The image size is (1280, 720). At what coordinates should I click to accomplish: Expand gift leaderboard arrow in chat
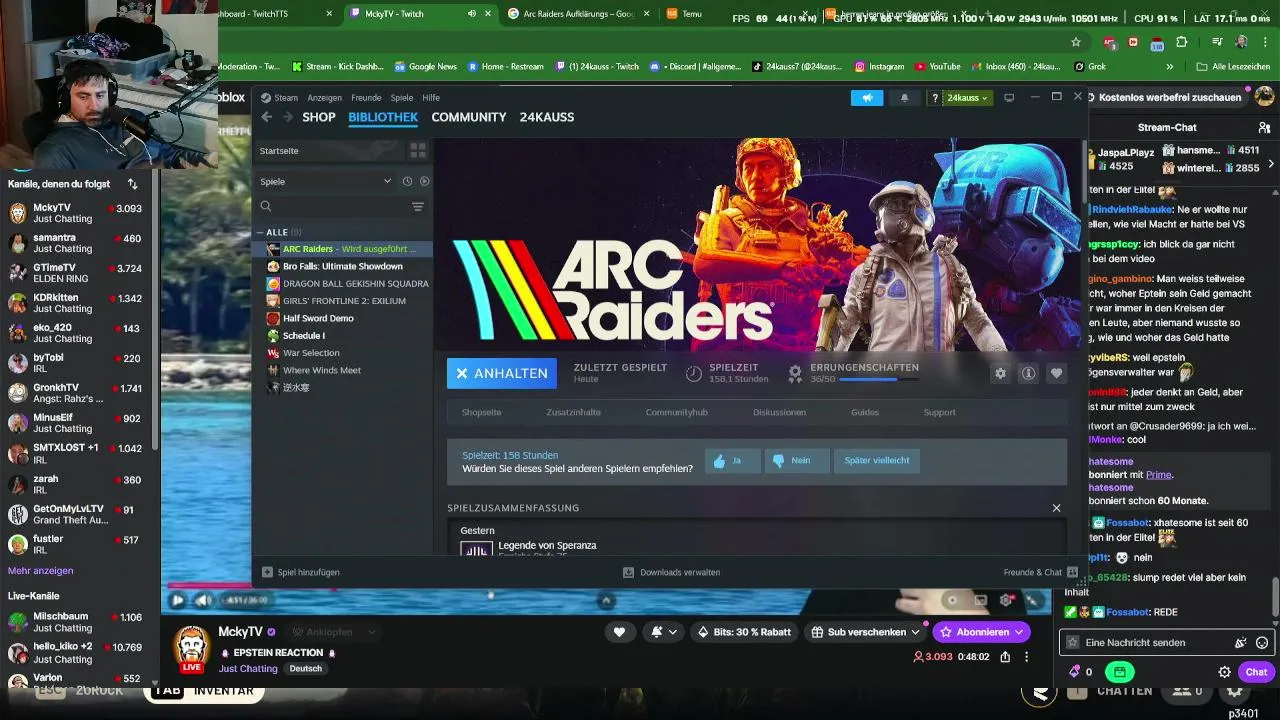1272,163
